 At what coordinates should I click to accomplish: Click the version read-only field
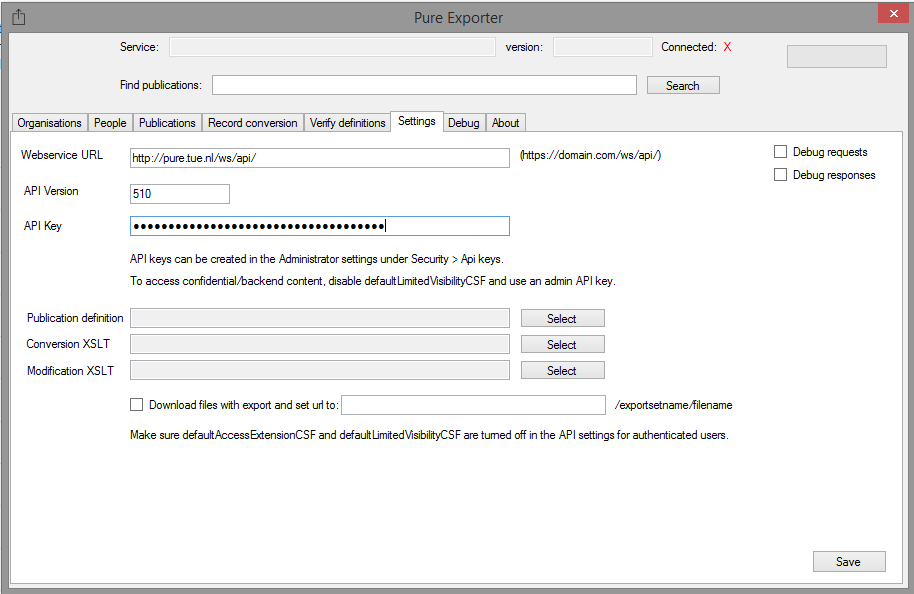[x=603, y=47]
